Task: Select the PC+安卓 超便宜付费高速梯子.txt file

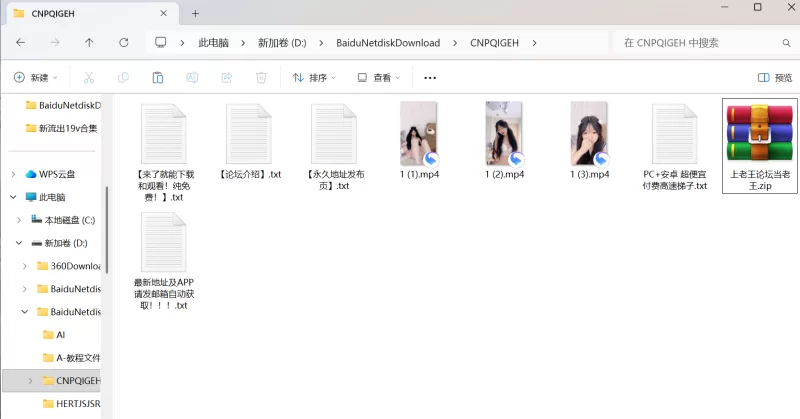Action: (x=674, y=146)
